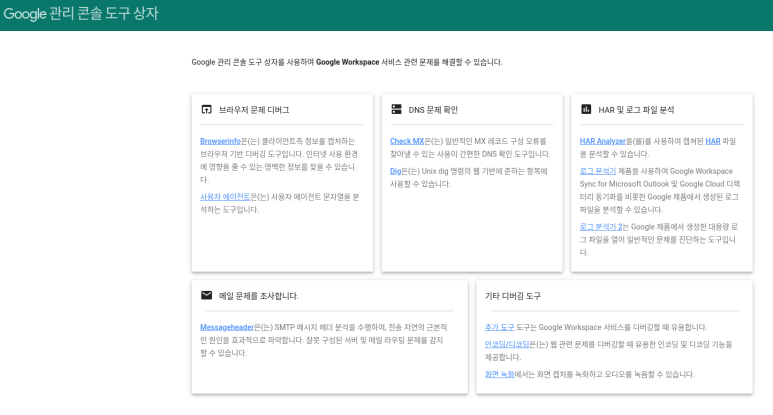Click the DNS server icon
Viewport: 773px width, 415px height.
[x=396, y=109]
